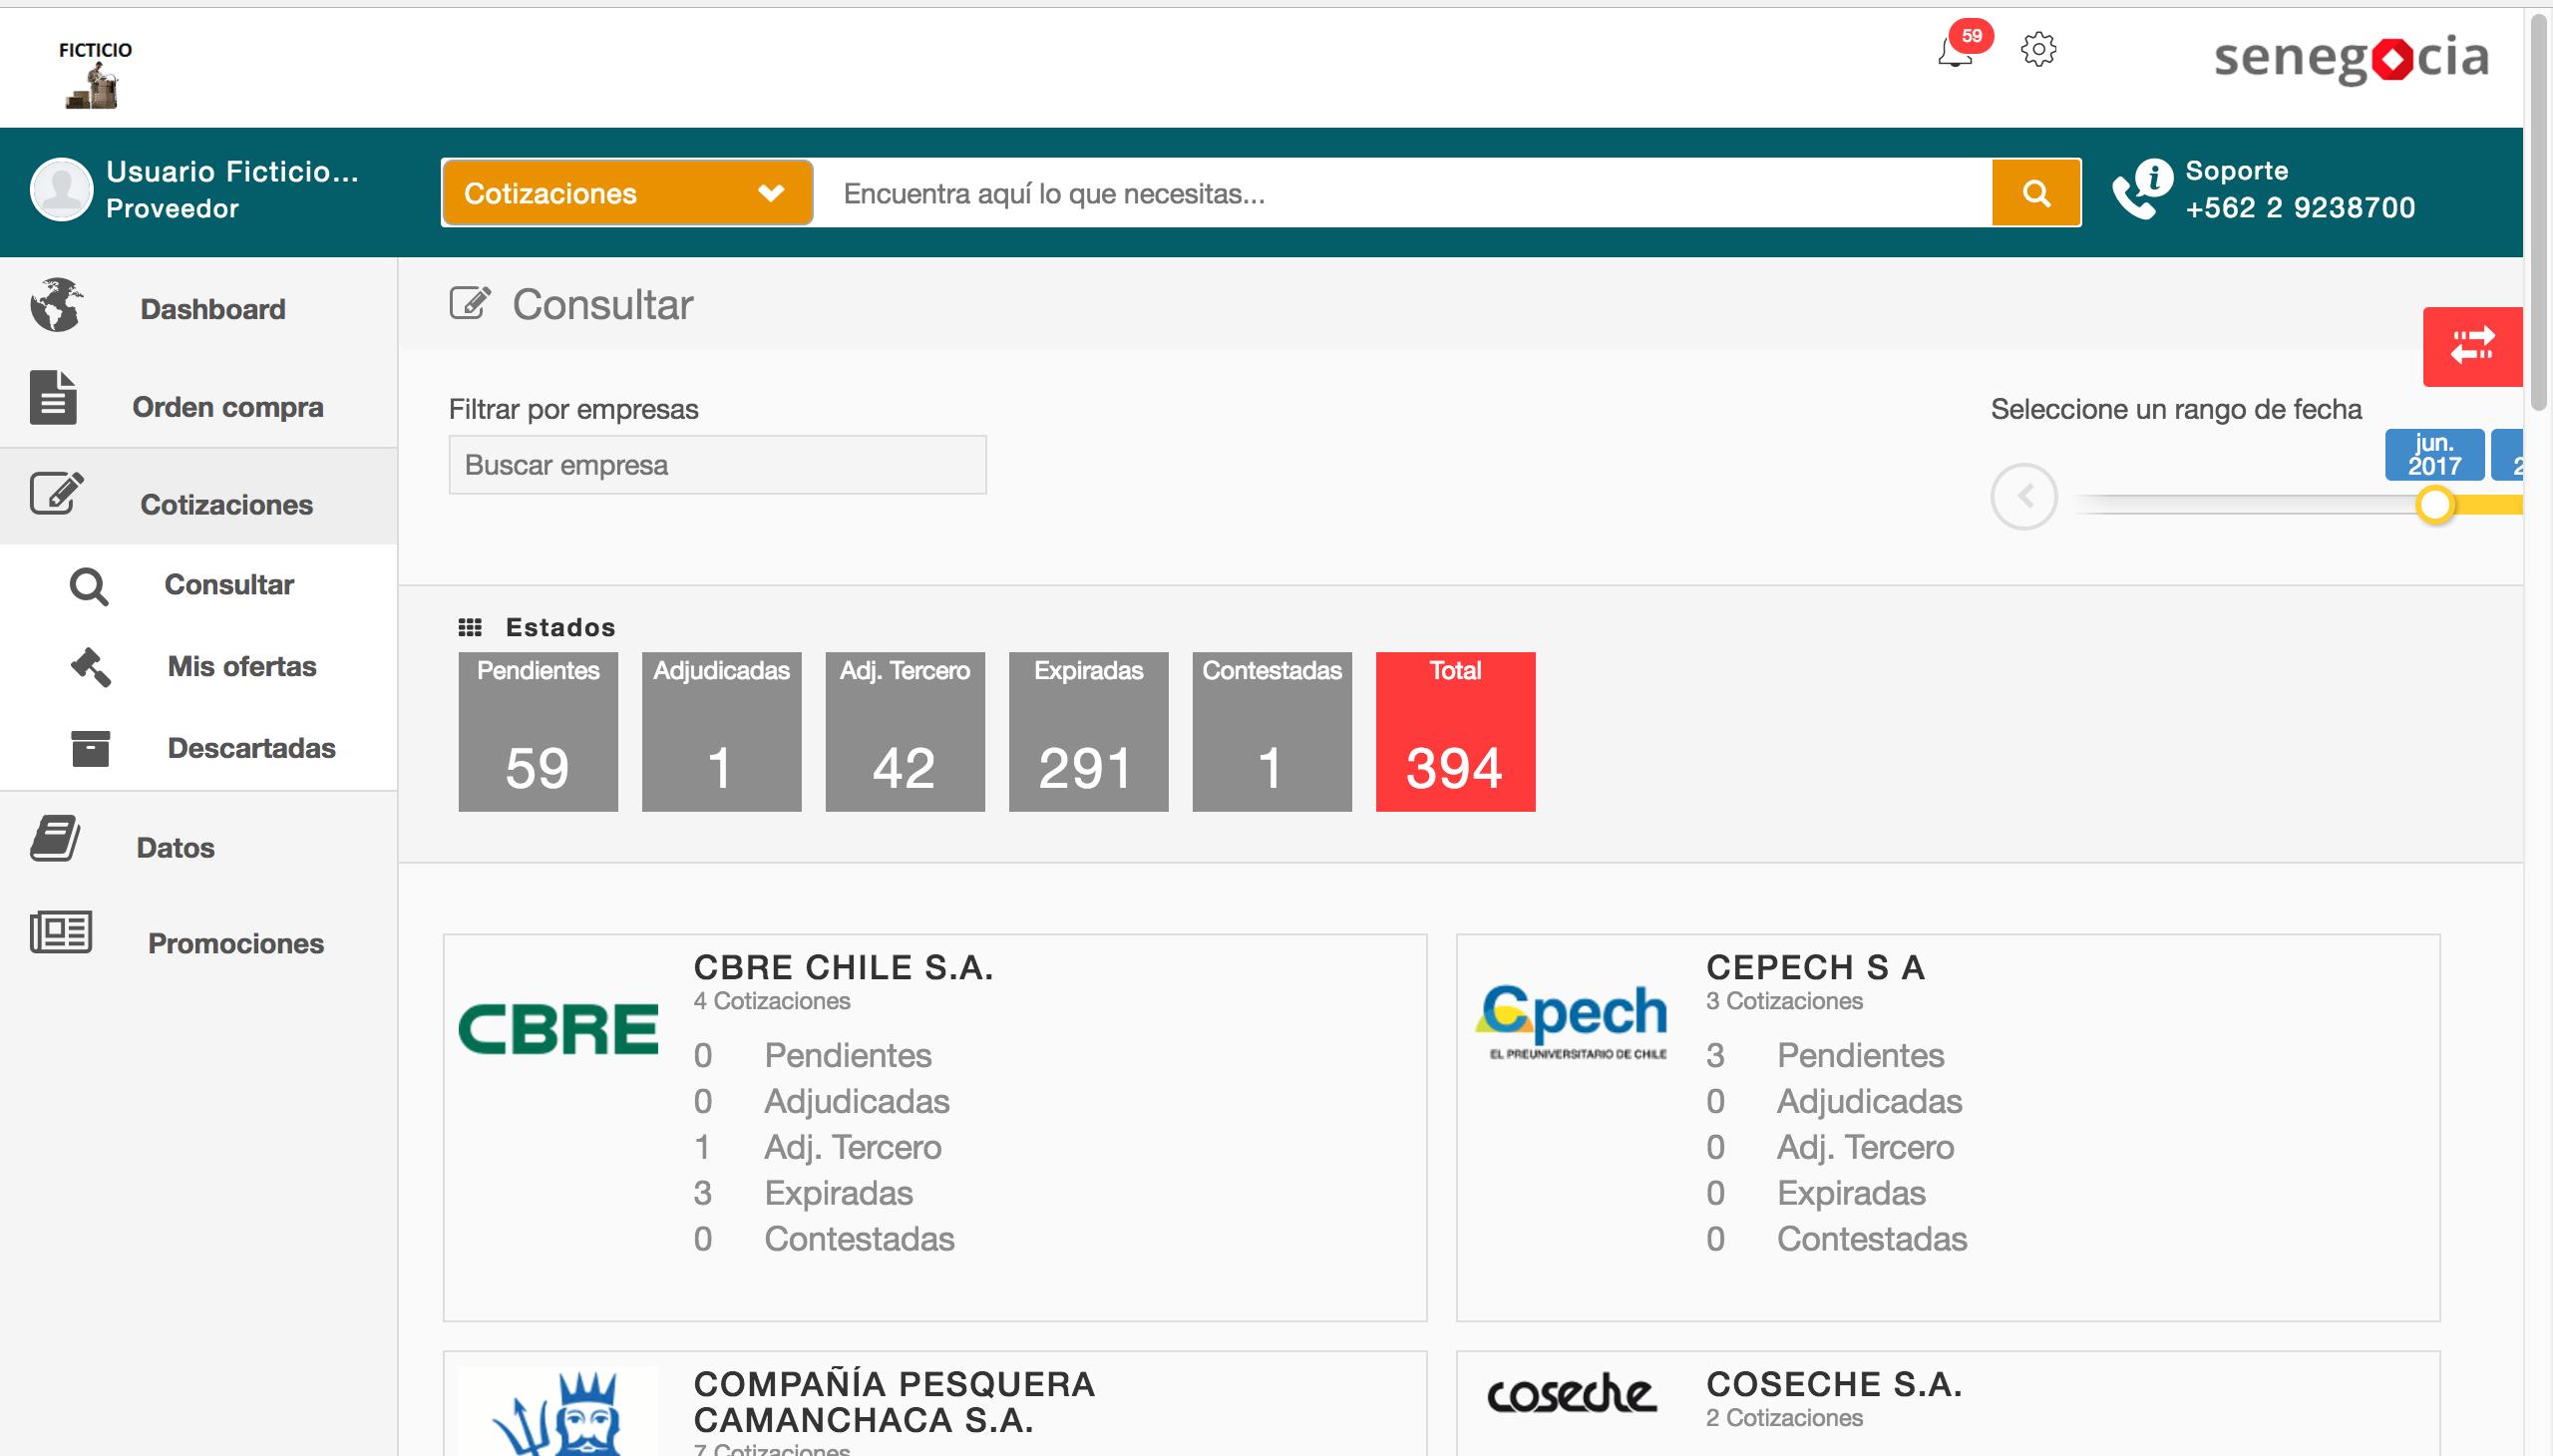Select Consultar submenu item
This screenshot has height=1456, width=2553.
[229, 584]
